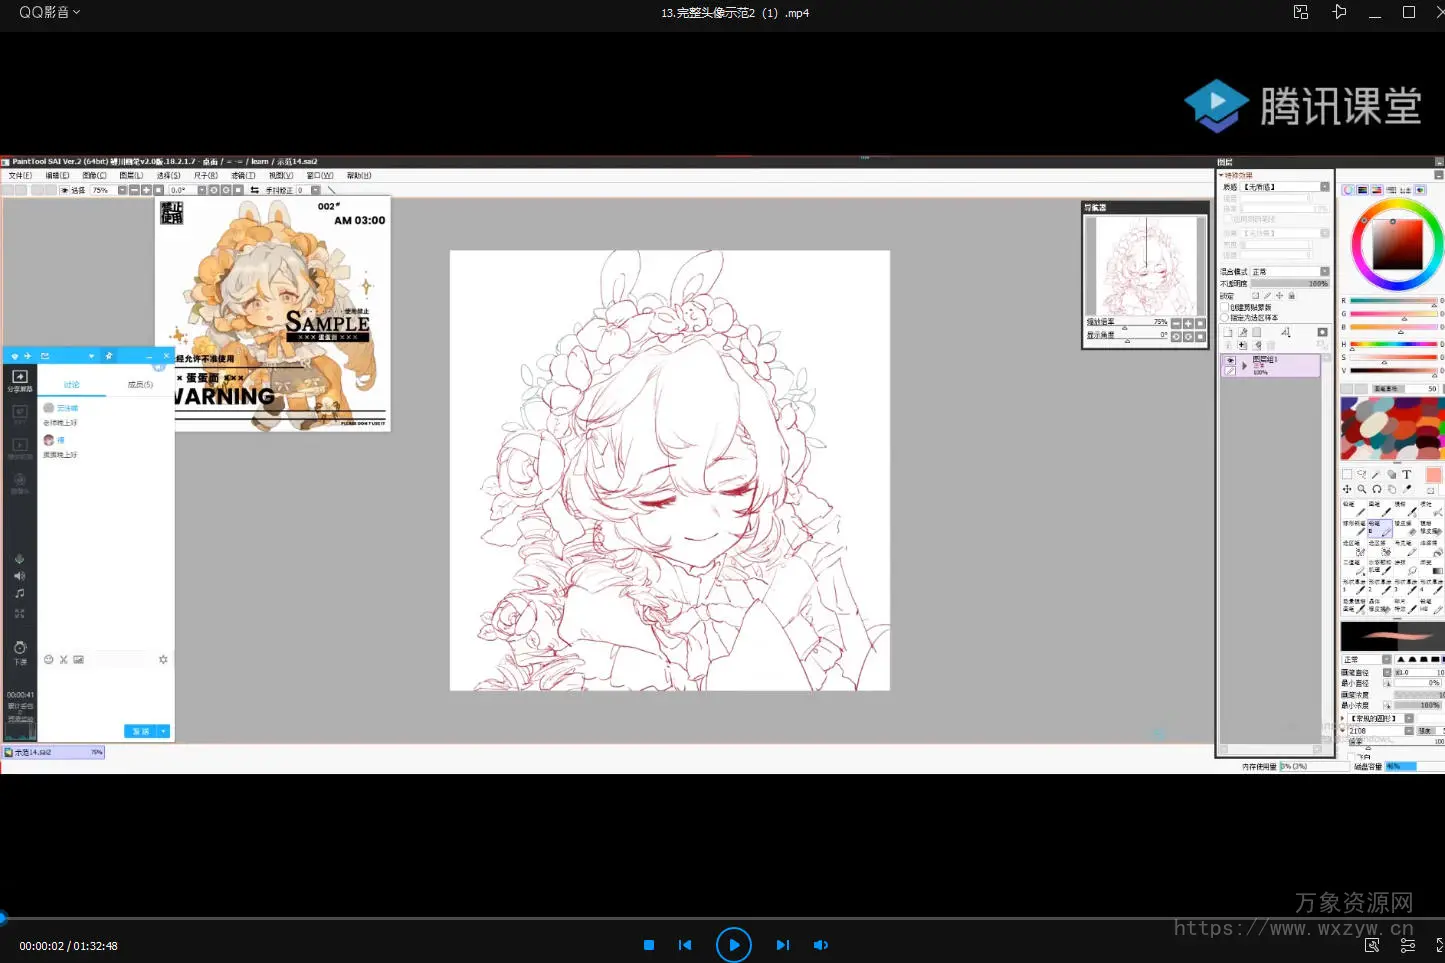Select the Text tool in SAI

click(x=1406, y=475)
